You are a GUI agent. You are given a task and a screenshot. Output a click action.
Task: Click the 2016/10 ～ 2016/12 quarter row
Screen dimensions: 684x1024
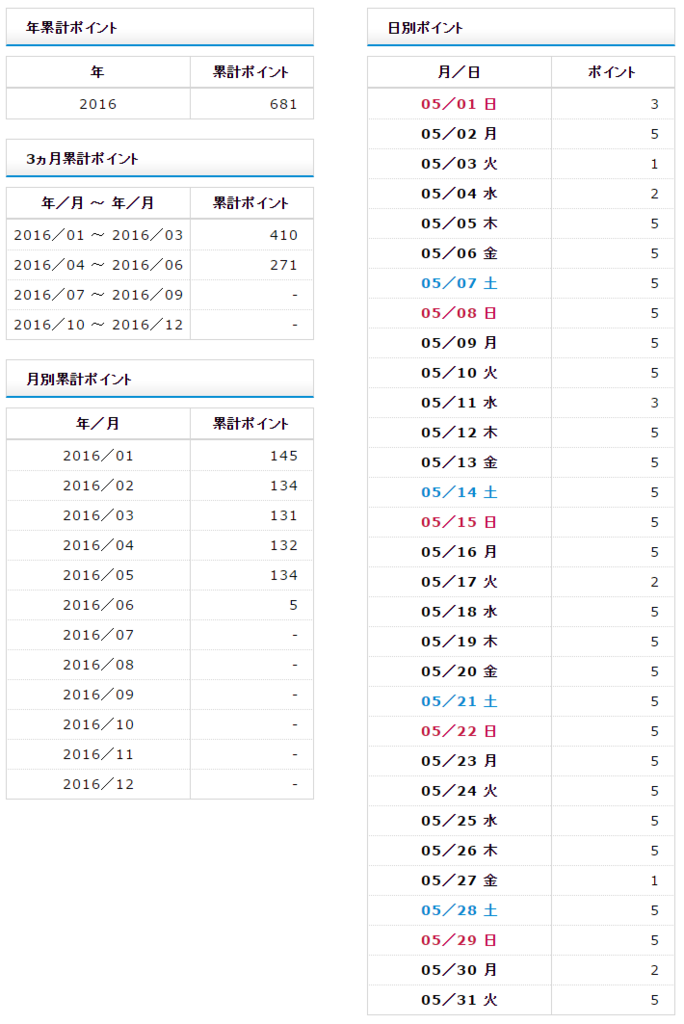(x=159, y=325)
